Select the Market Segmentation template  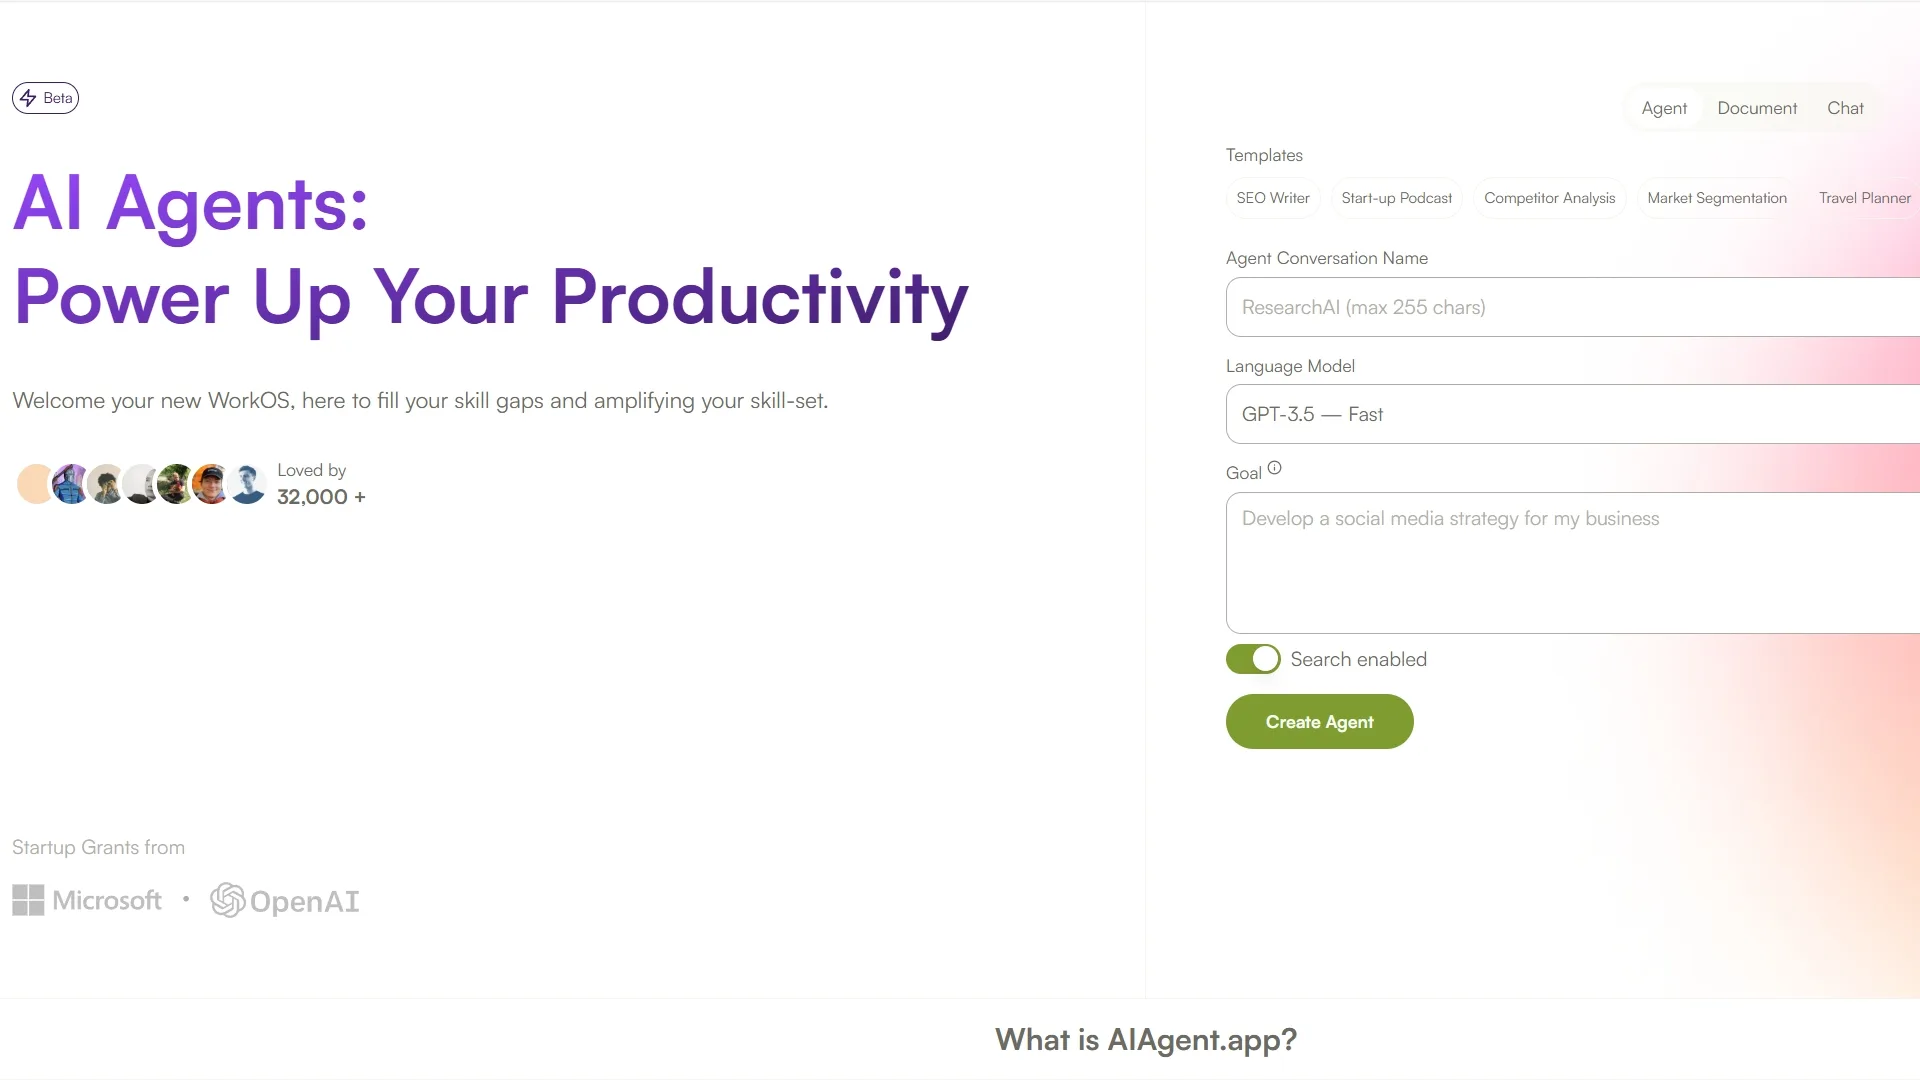[1717, 196]
